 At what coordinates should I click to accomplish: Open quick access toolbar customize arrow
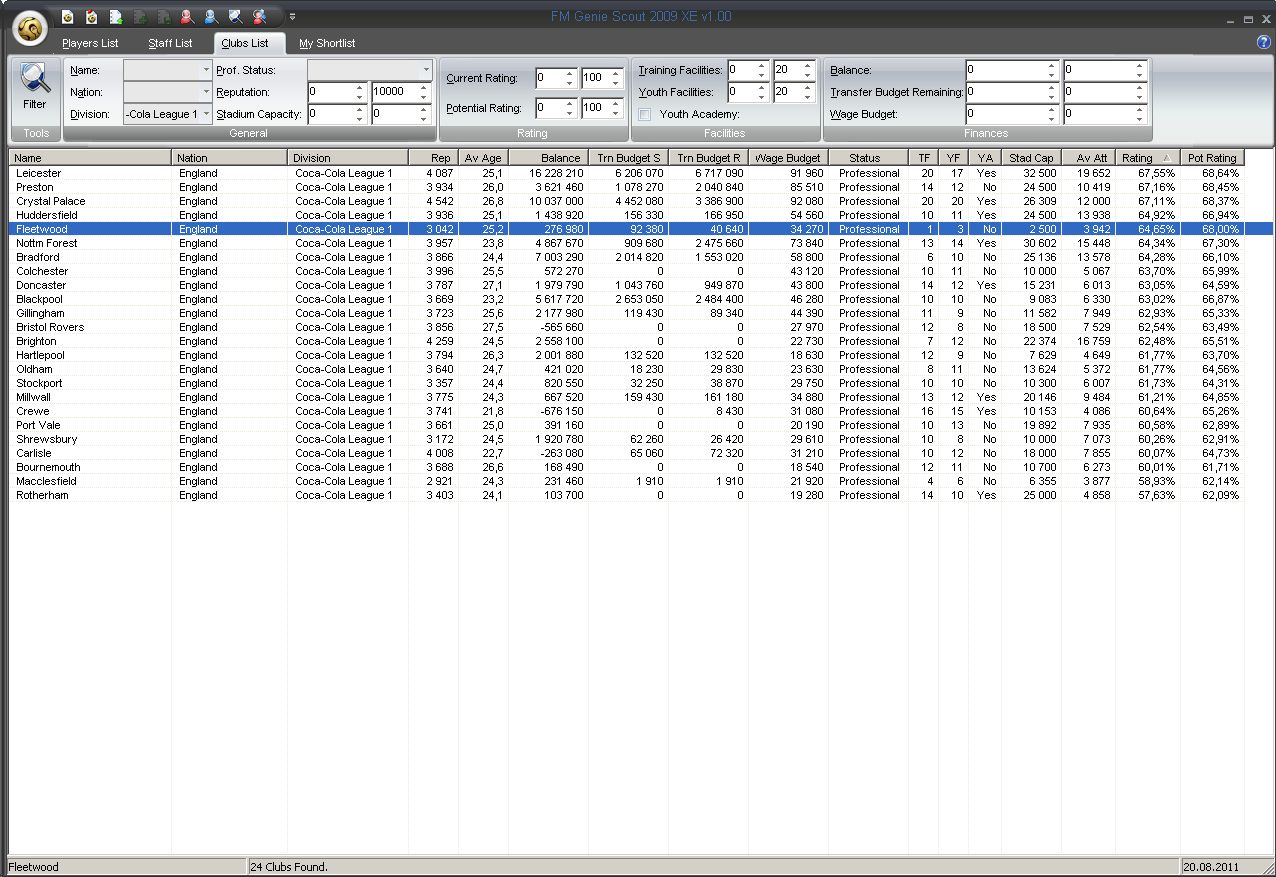click(x=292, y=17)
